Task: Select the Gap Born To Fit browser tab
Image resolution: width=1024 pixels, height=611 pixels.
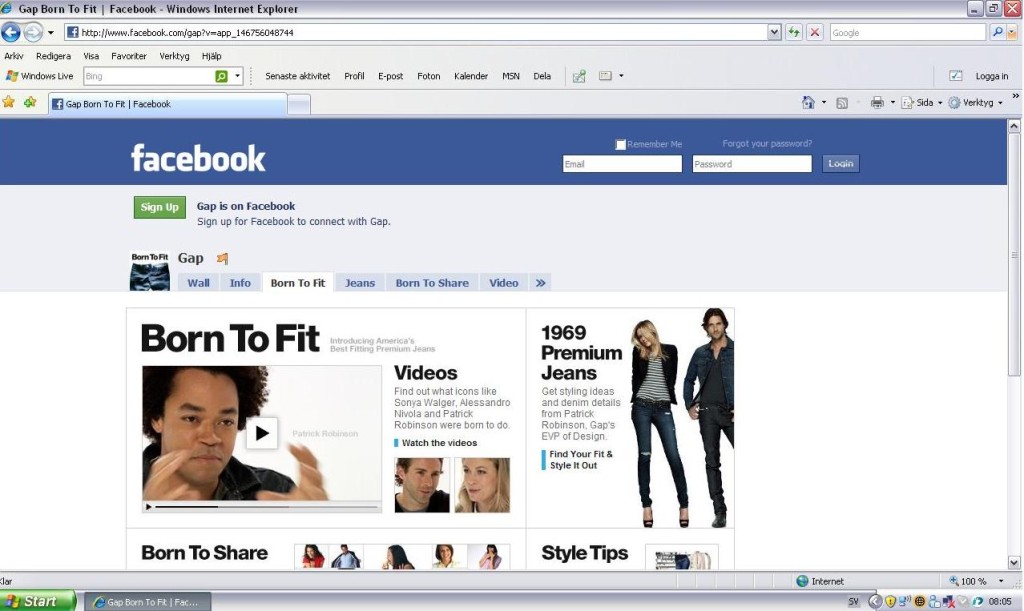Action: tap(168, 104)
